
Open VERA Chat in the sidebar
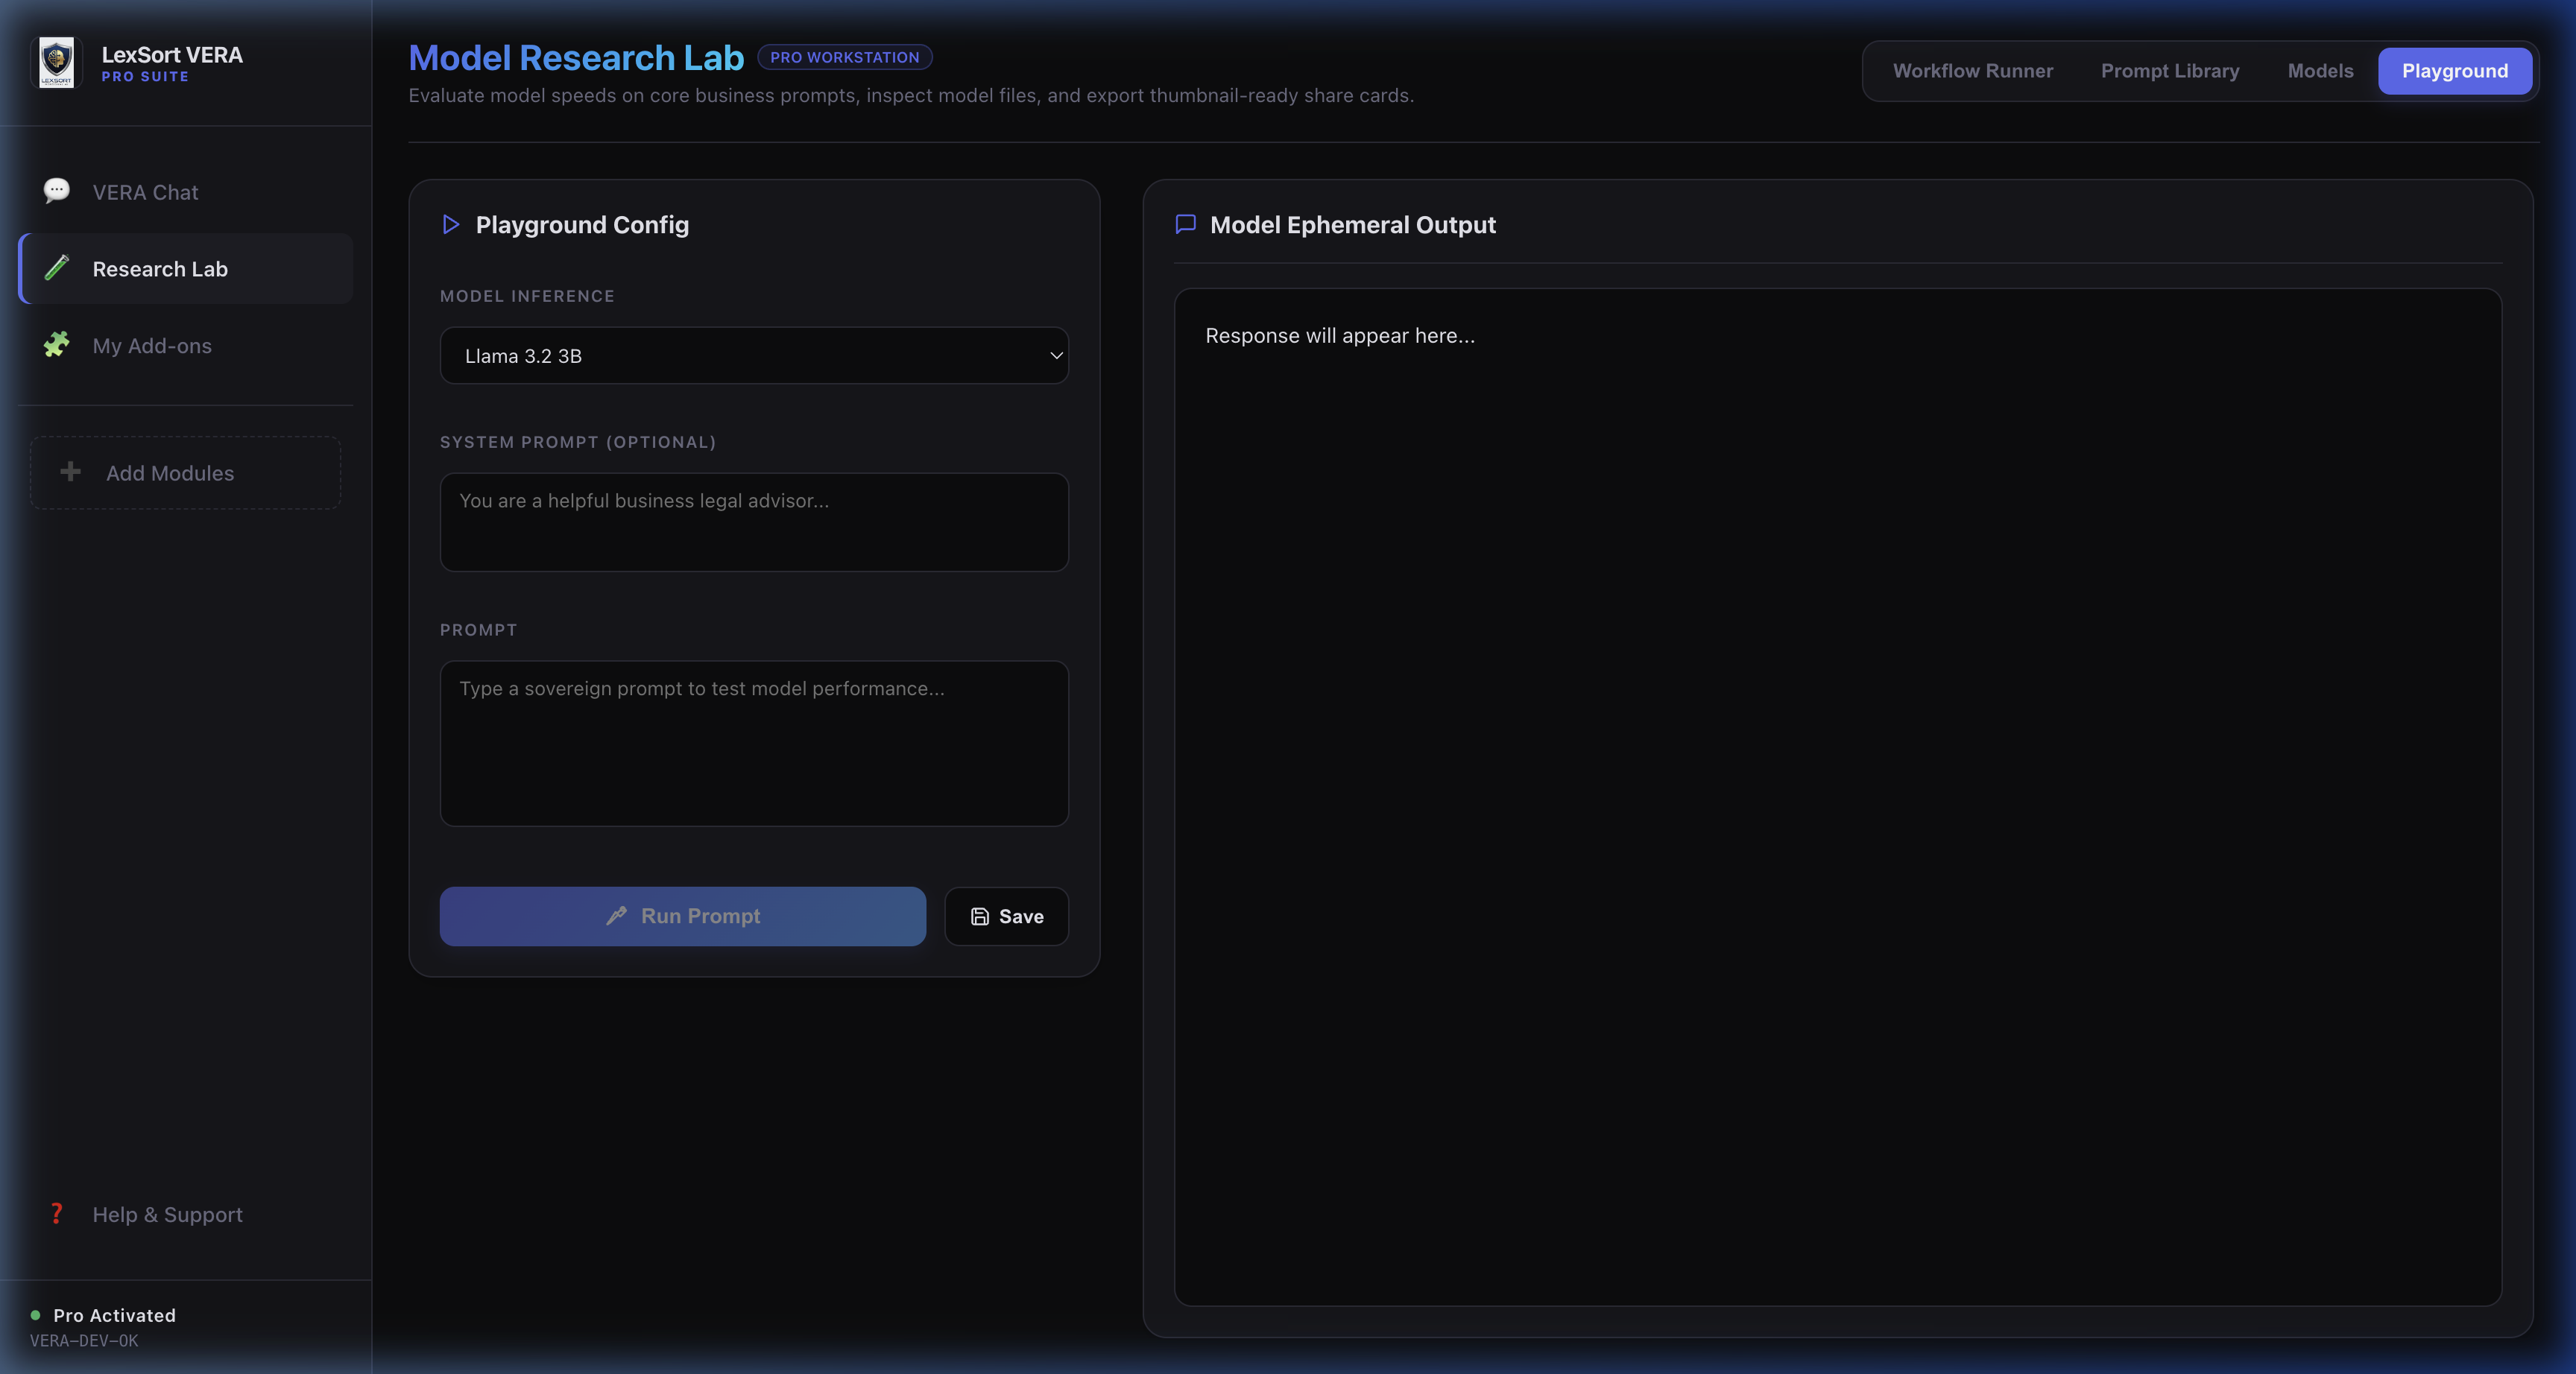click(x=186, y=191)
